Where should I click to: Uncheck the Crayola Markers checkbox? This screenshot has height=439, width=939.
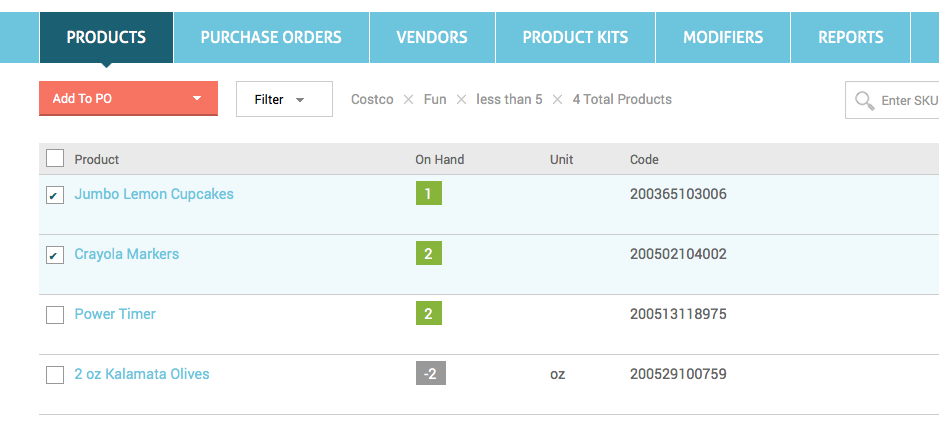tap(55, 255)
